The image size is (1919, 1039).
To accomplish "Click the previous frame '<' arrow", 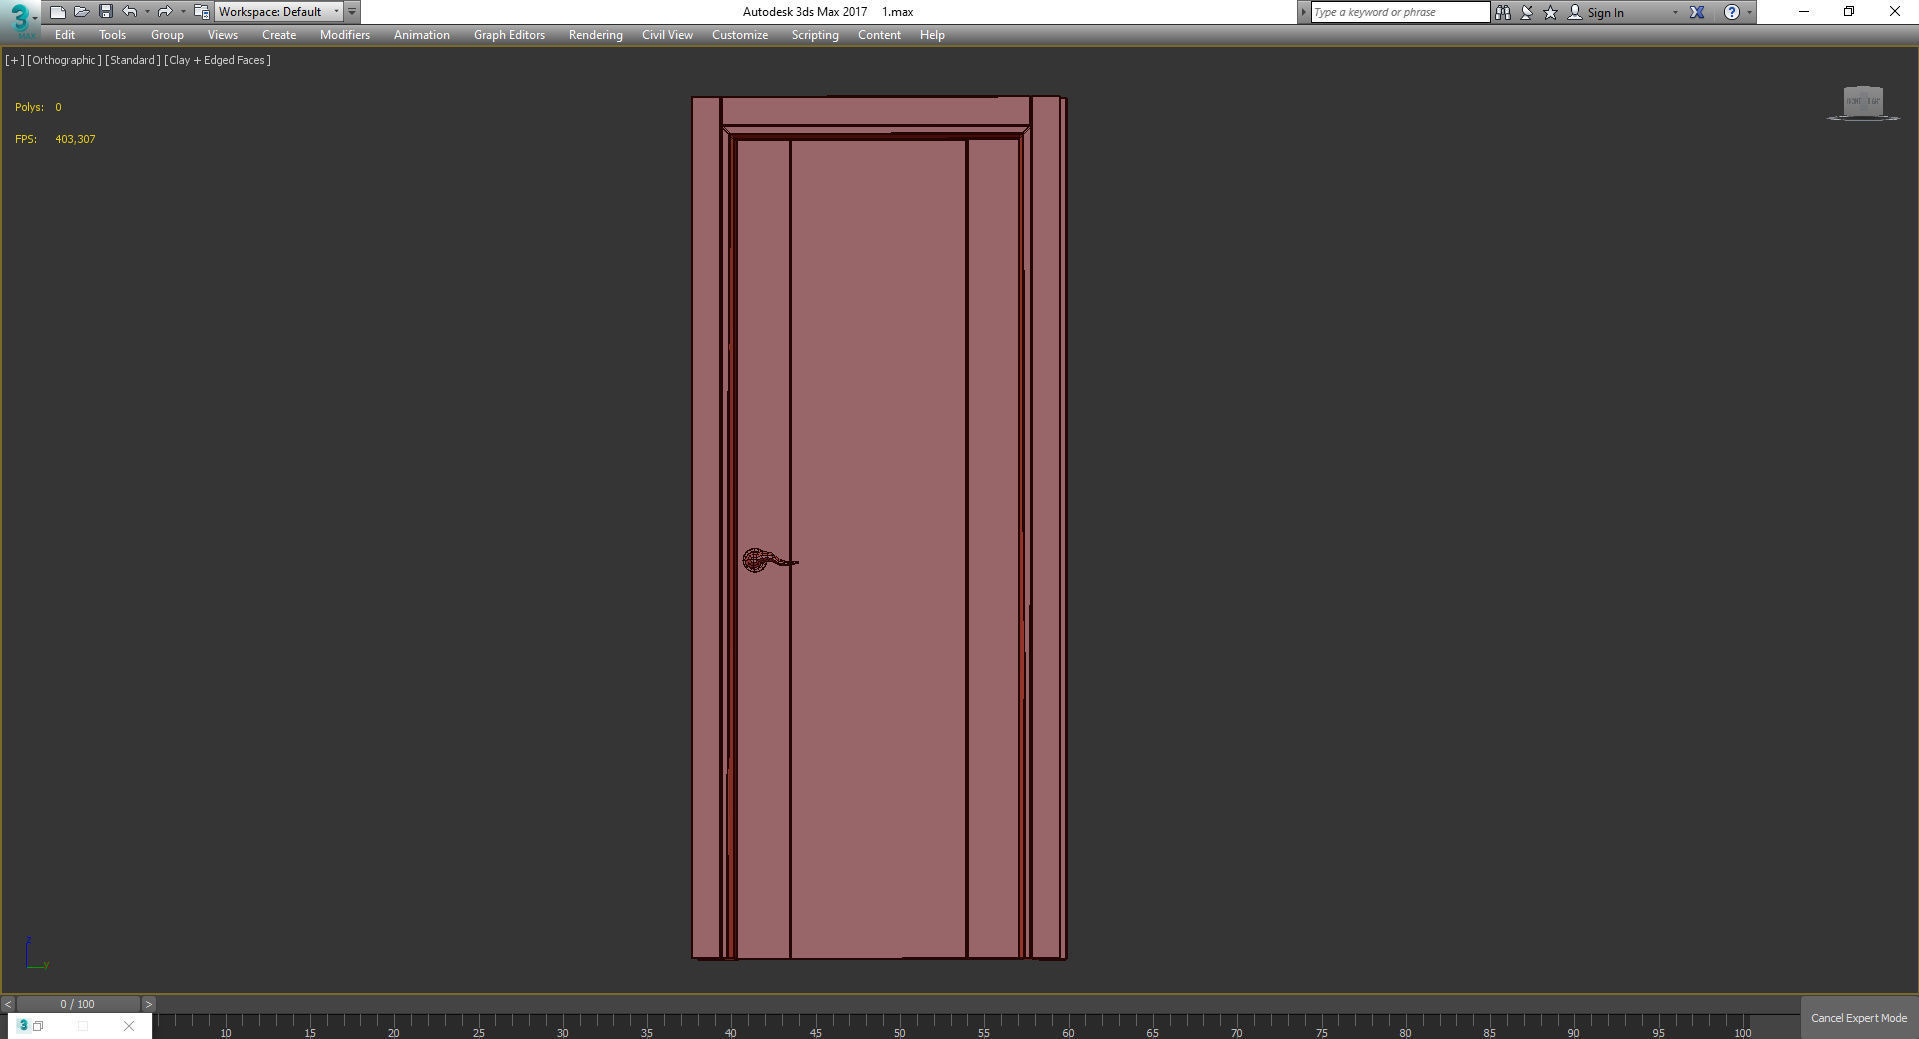I will (8, 1004).
